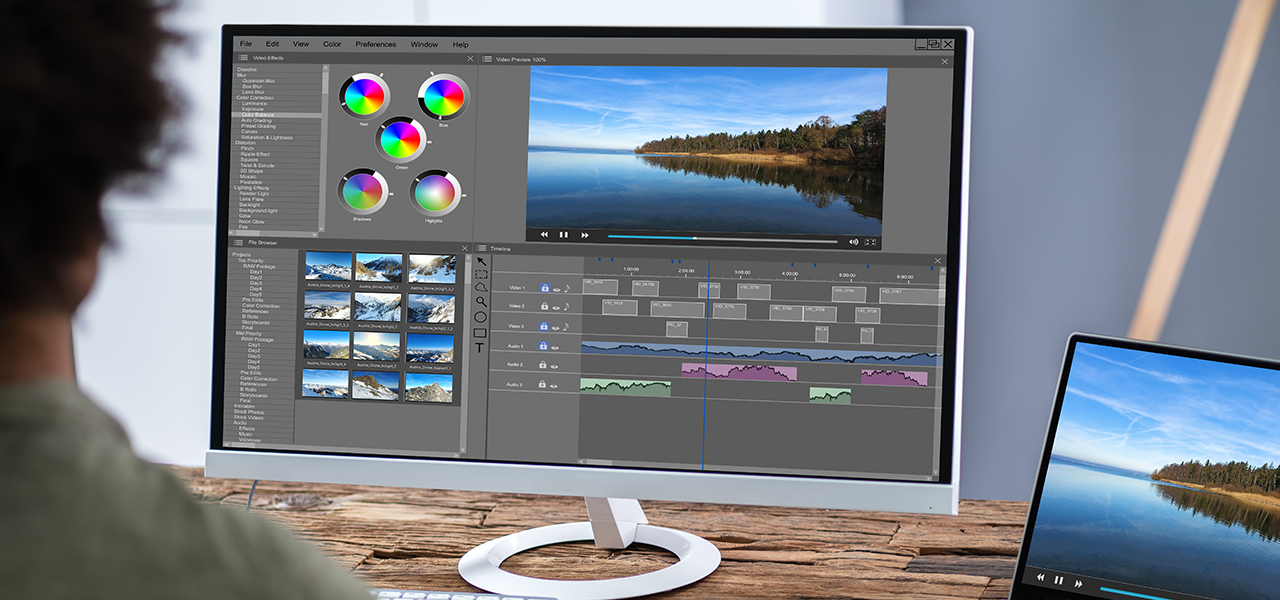Hide the Video 1 track with eye icon
Viewport: 1280px width, 600px height.
click(555, 289)
